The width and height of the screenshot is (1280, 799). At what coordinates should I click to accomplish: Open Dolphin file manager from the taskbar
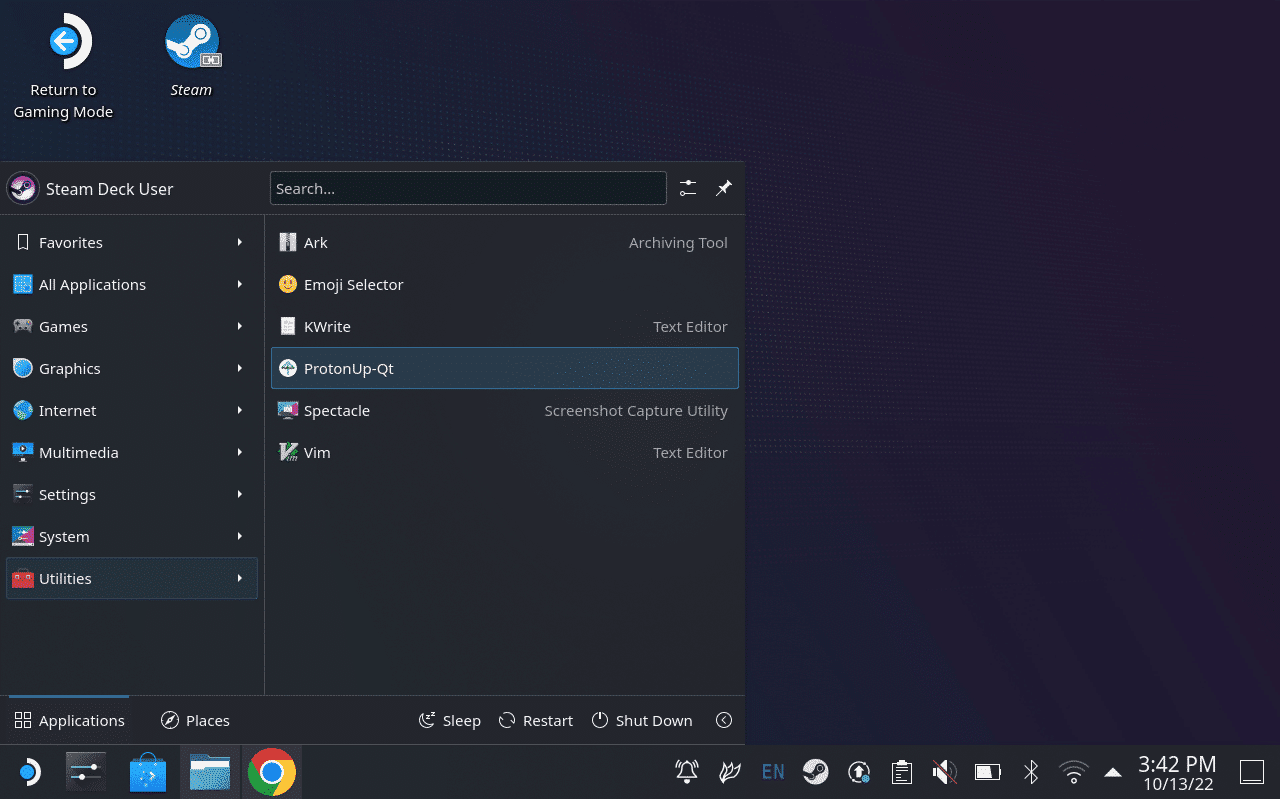coord(210,772)
